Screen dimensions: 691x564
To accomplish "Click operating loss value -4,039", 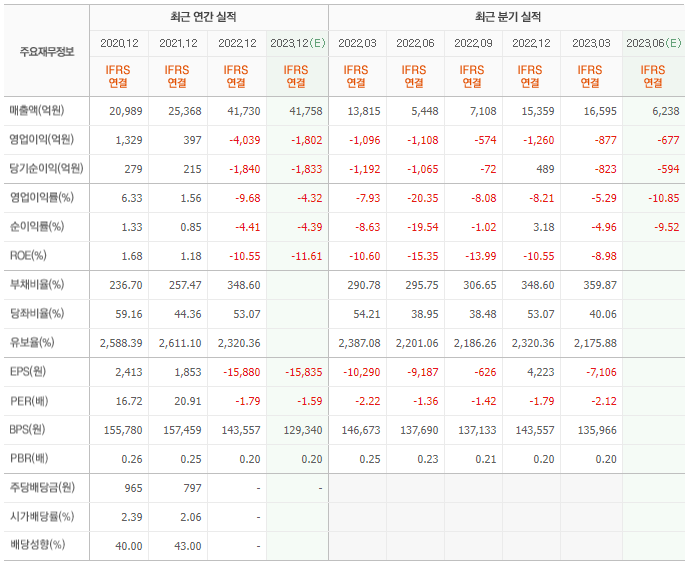I will coord(245,140).
